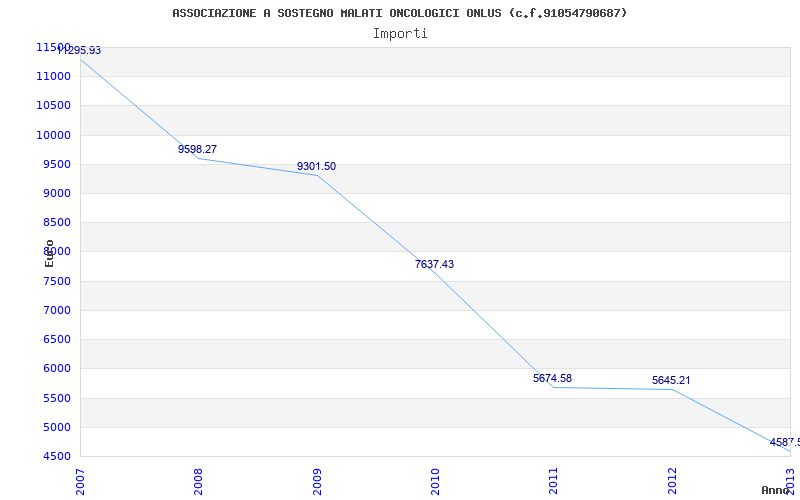
Task: Select the 5645.21 data label
Action: tap(671, 380)
